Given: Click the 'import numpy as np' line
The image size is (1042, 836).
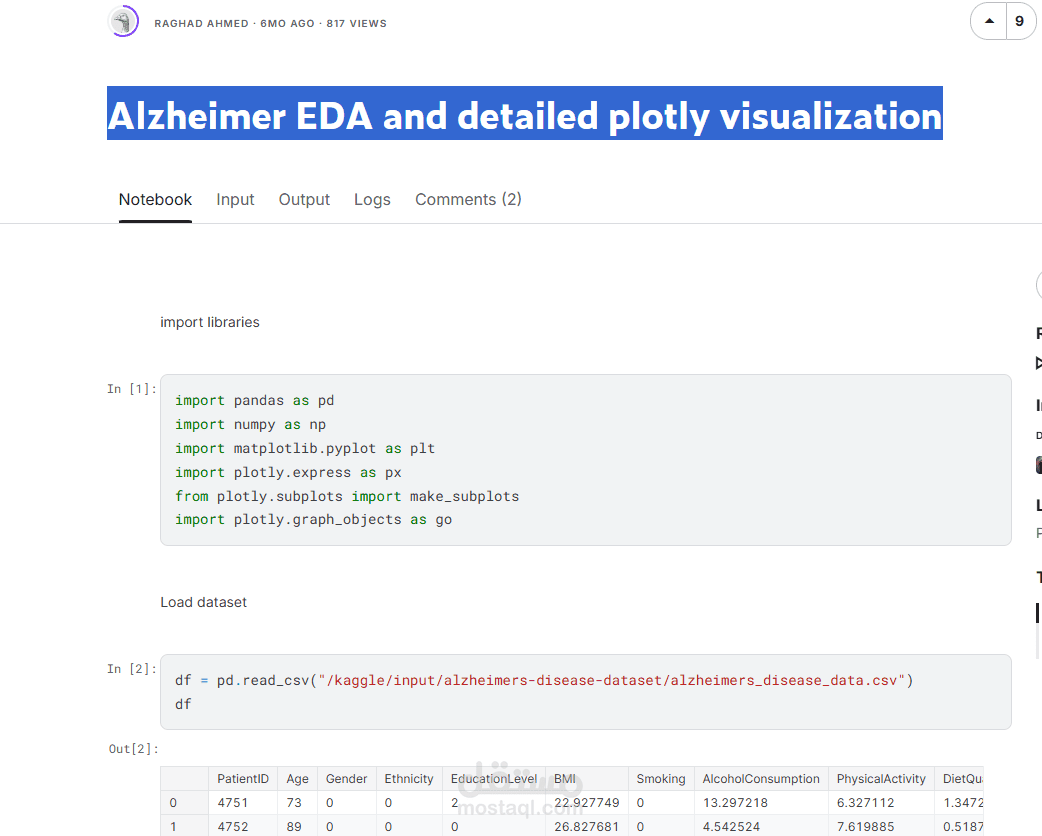Looking at the screenshot, I should pos(251,425).
